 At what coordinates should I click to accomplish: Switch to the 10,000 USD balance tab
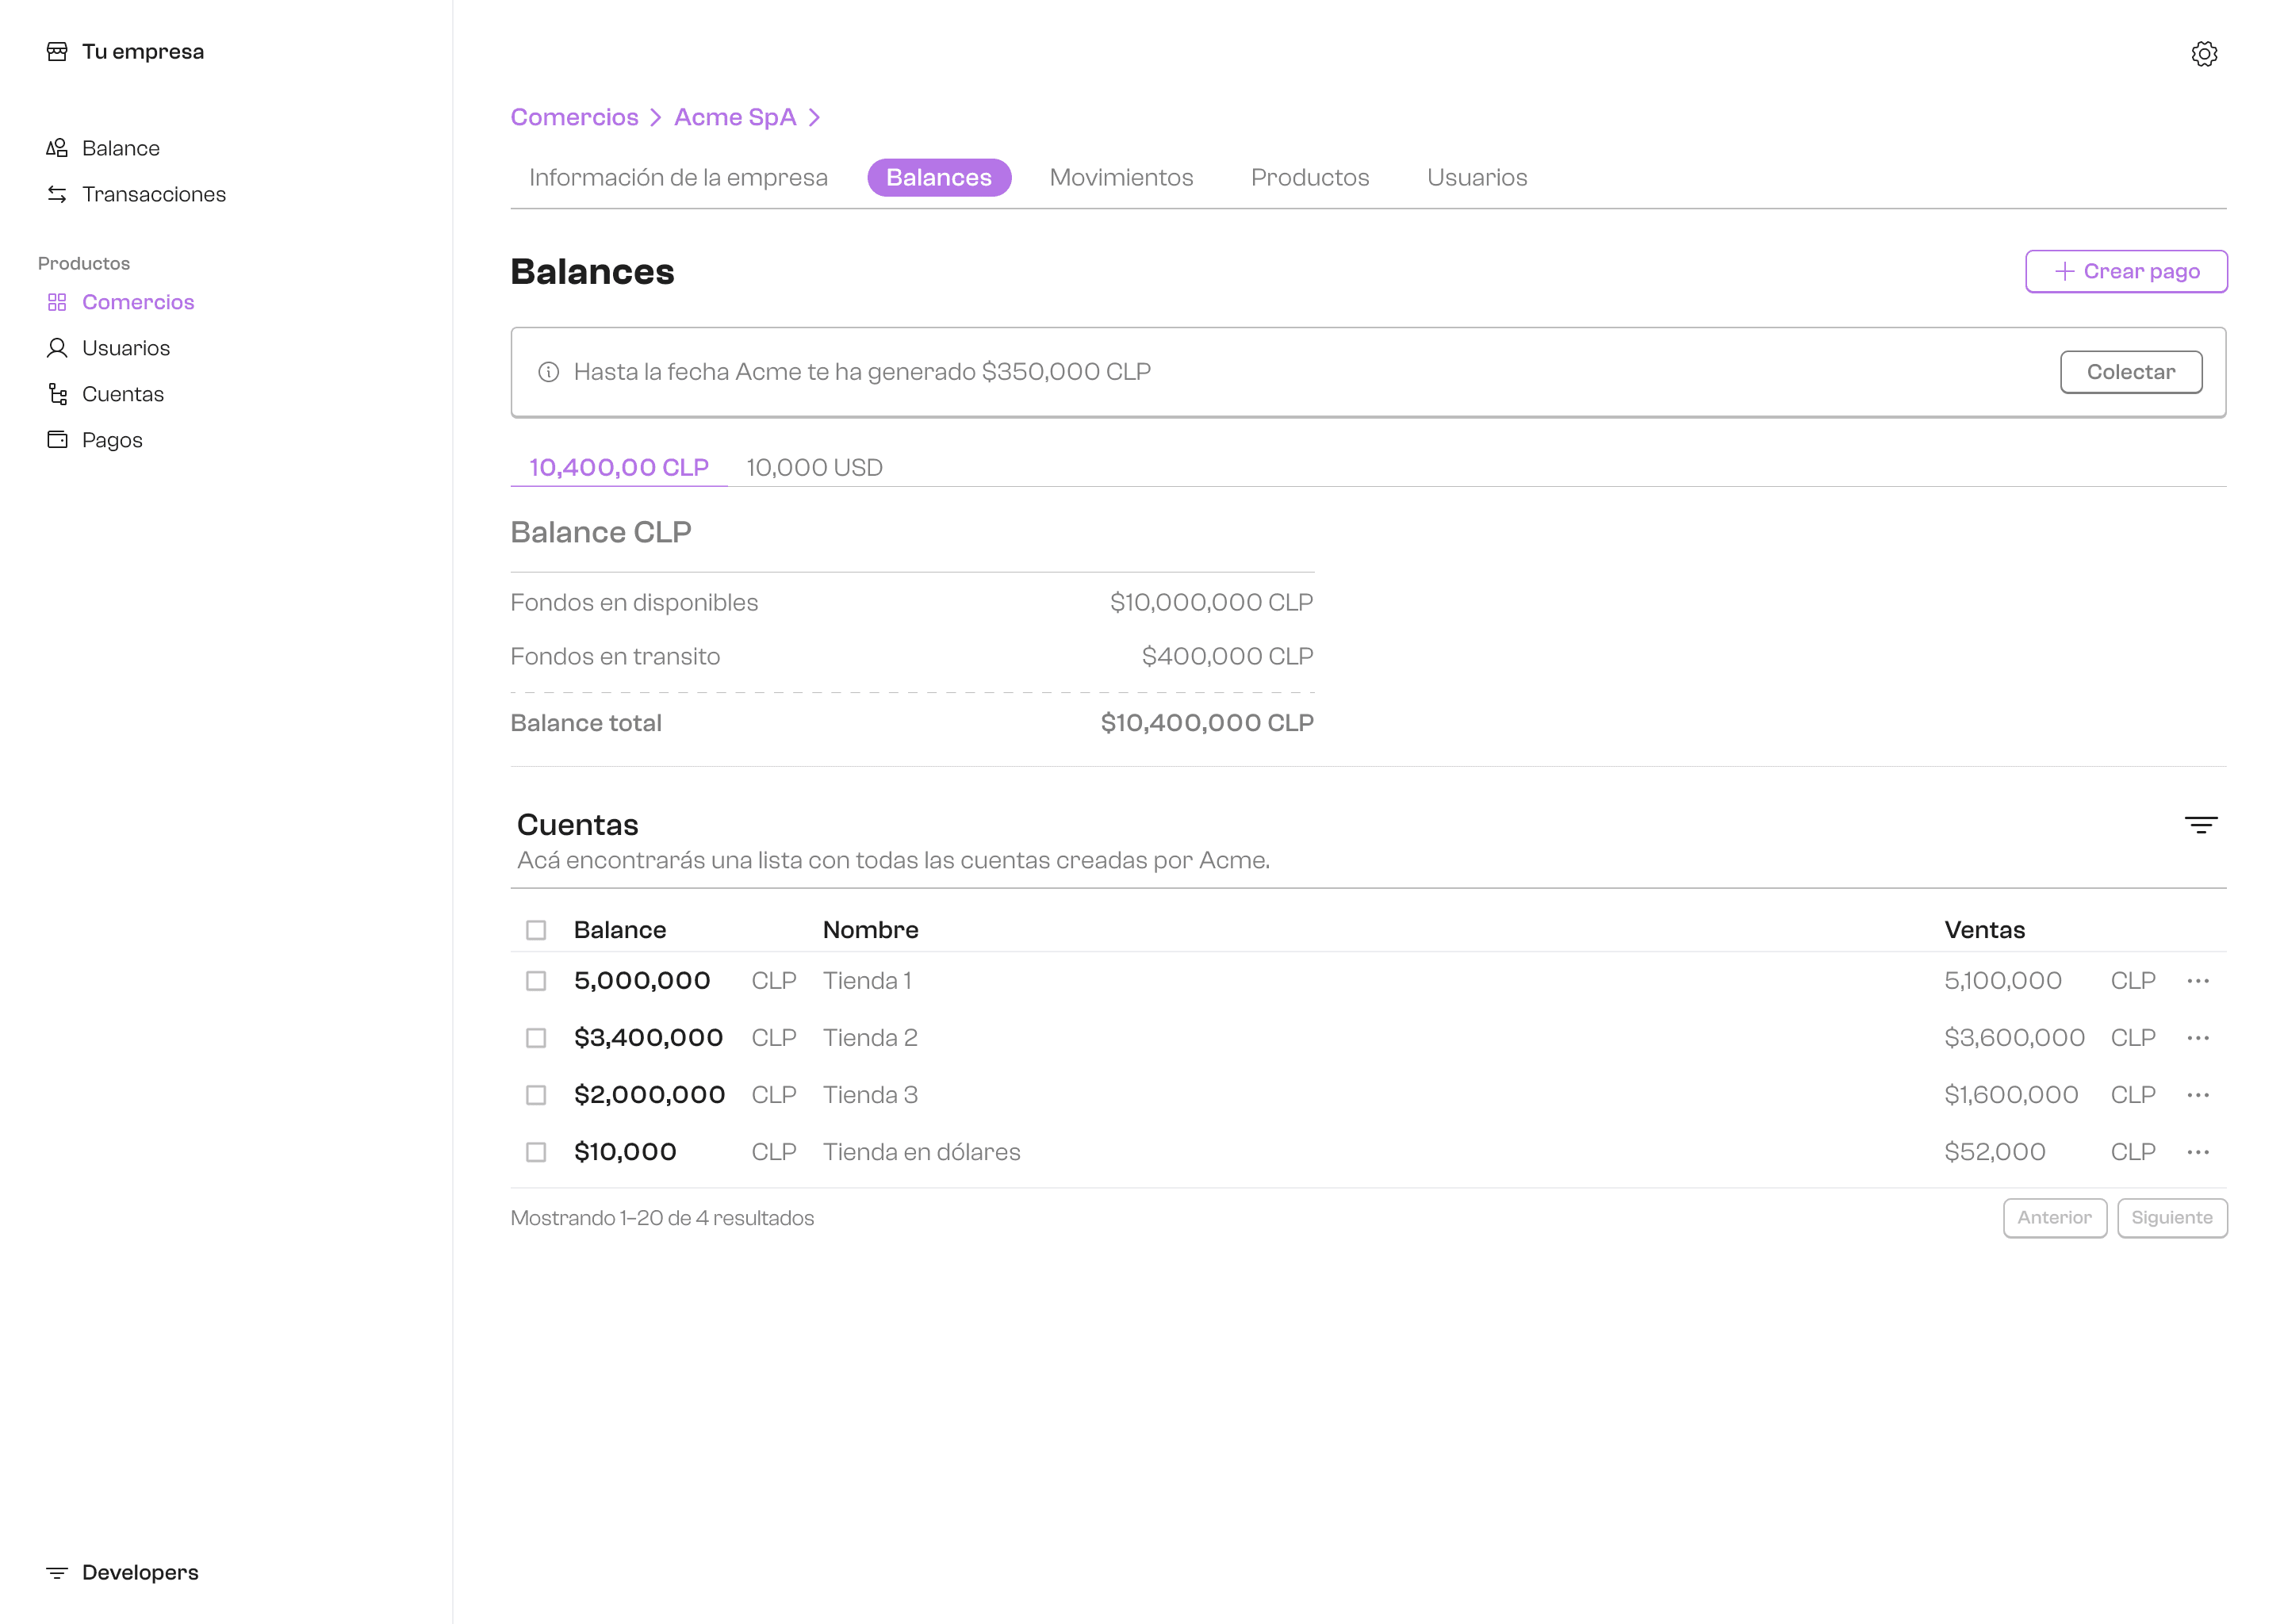[x=814, y=467]
